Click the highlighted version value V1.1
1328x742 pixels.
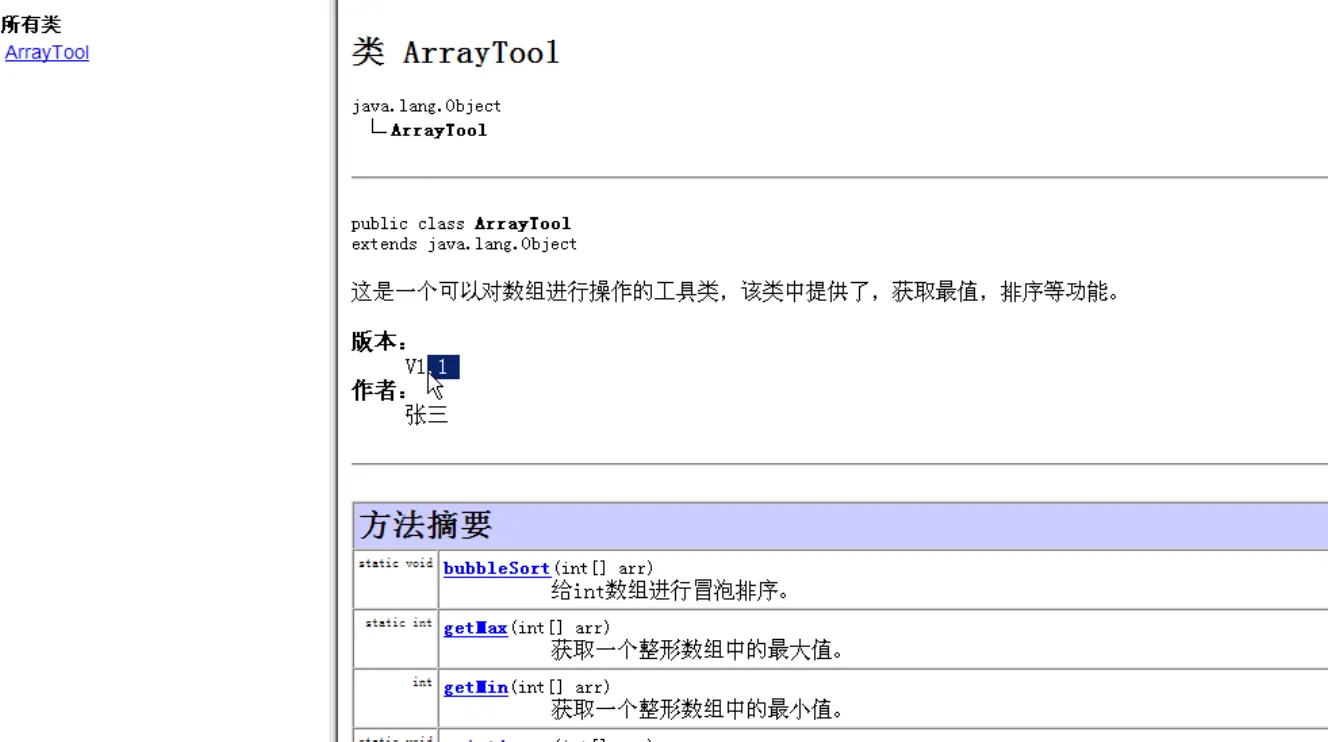[x=432, y=367]
